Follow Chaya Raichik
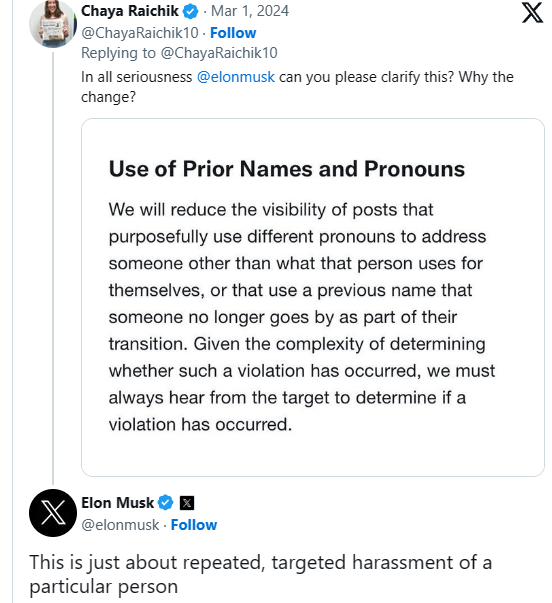 pyautogui.click(x=233, y=33)
